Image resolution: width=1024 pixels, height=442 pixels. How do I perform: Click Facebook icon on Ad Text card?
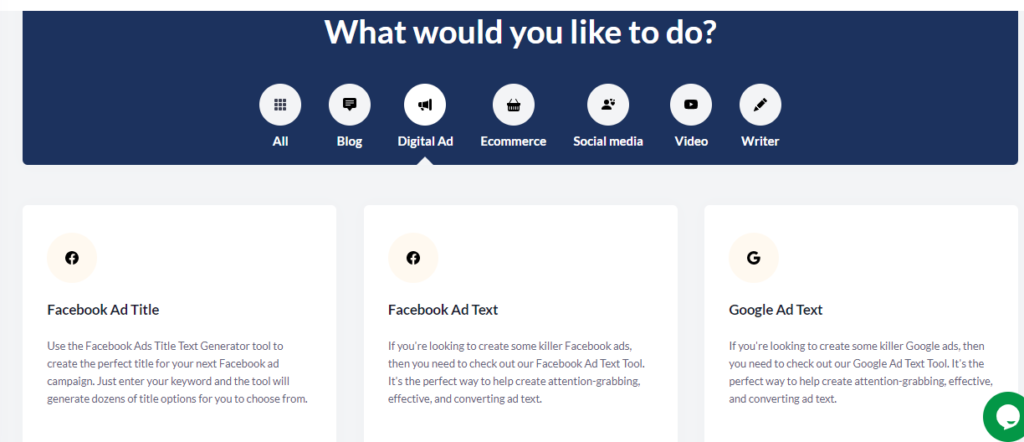pyautogui.click(x=413, y=258)
